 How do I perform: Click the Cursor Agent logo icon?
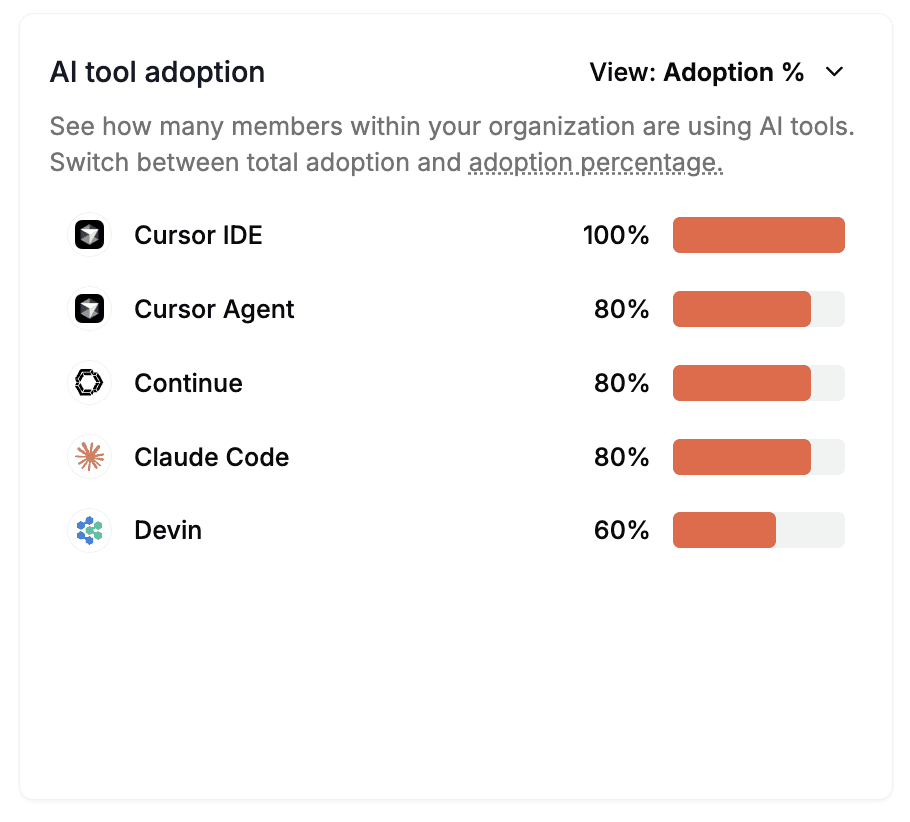tap(90, 309)
